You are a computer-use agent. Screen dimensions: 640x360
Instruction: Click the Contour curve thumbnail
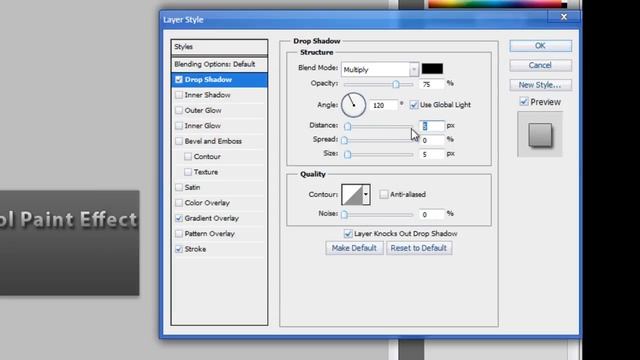[352, 194]
